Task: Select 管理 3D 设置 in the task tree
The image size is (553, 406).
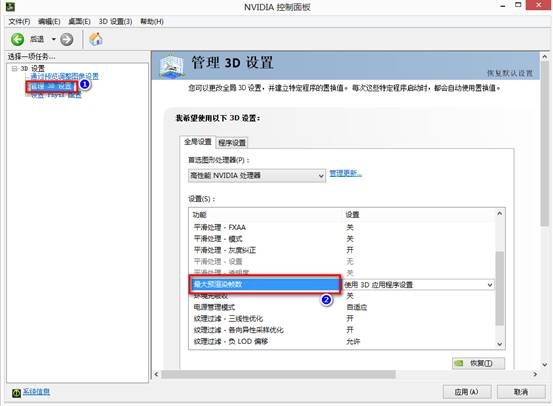Action: click(51, 86)
